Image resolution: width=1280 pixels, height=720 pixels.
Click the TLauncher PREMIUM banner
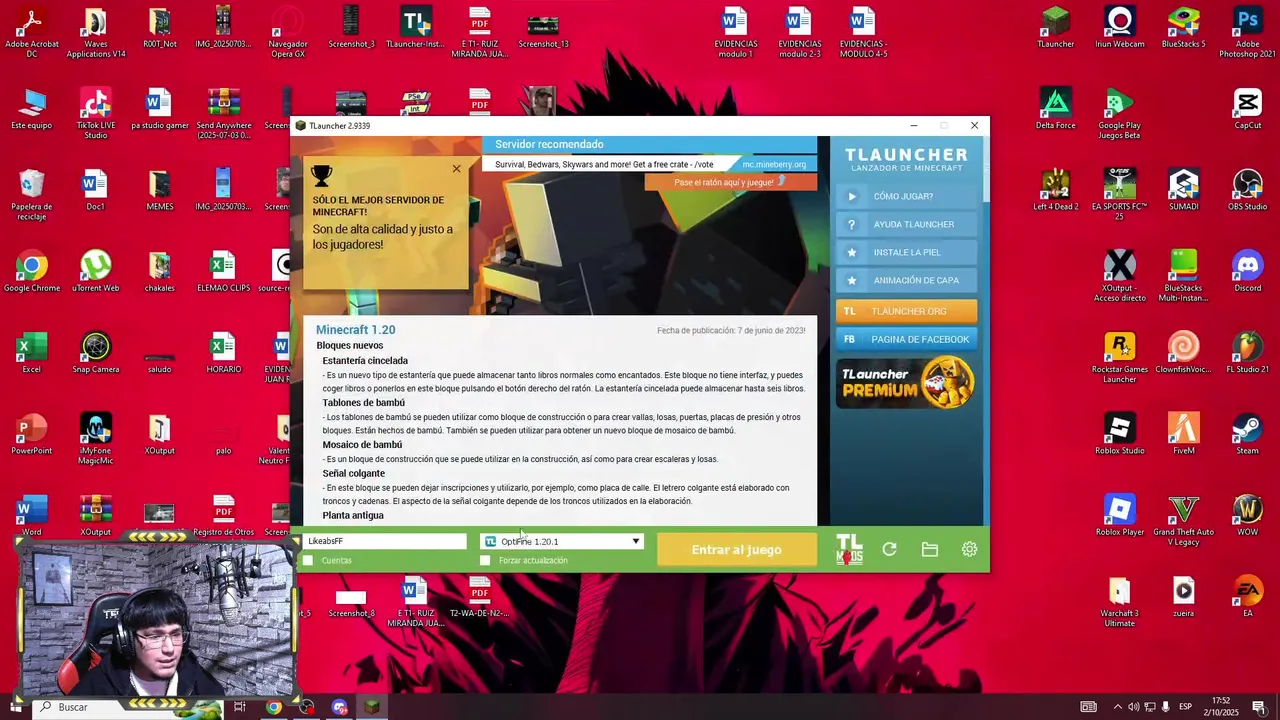906,383
